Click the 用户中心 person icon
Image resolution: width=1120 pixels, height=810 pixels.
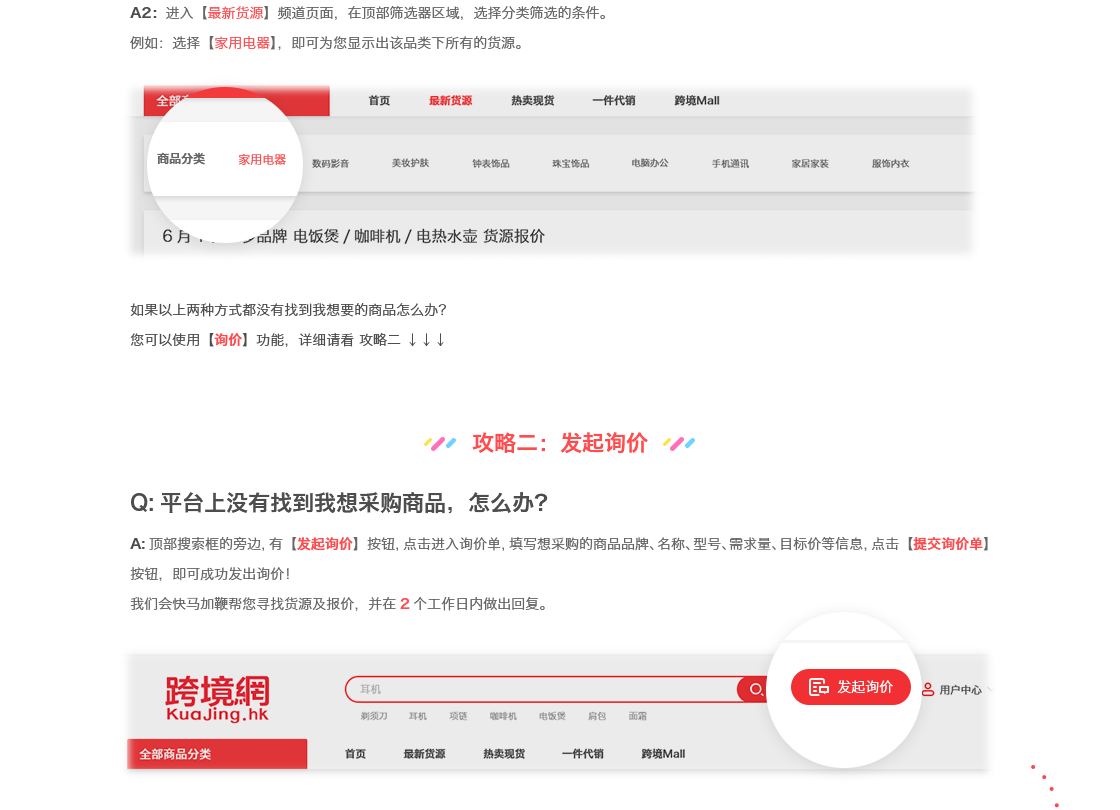coord(928,689)
